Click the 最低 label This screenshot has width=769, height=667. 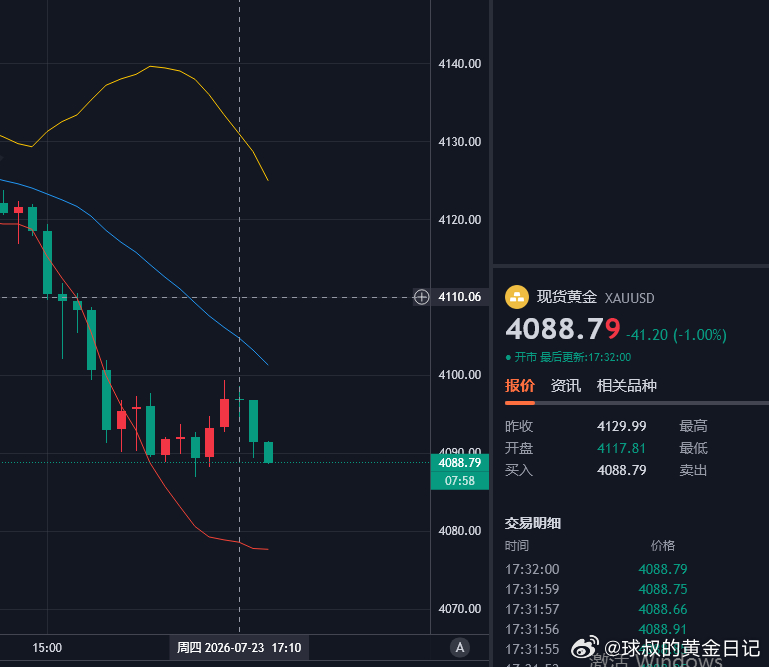point(693,448)
